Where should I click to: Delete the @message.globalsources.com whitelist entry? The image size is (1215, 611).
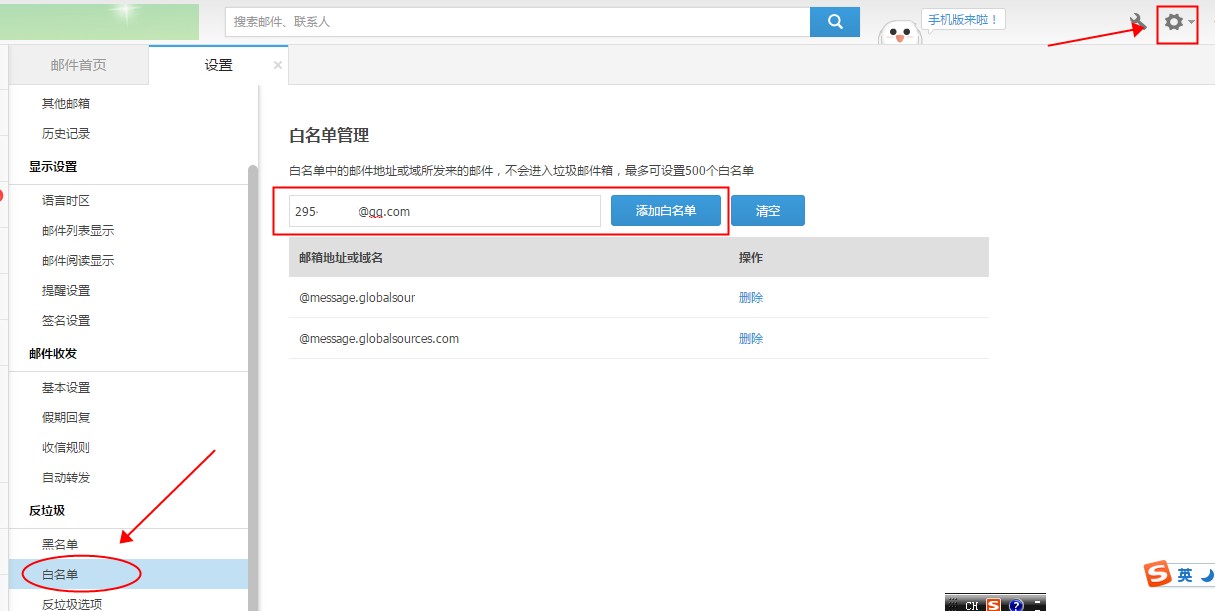click(750, 338)
